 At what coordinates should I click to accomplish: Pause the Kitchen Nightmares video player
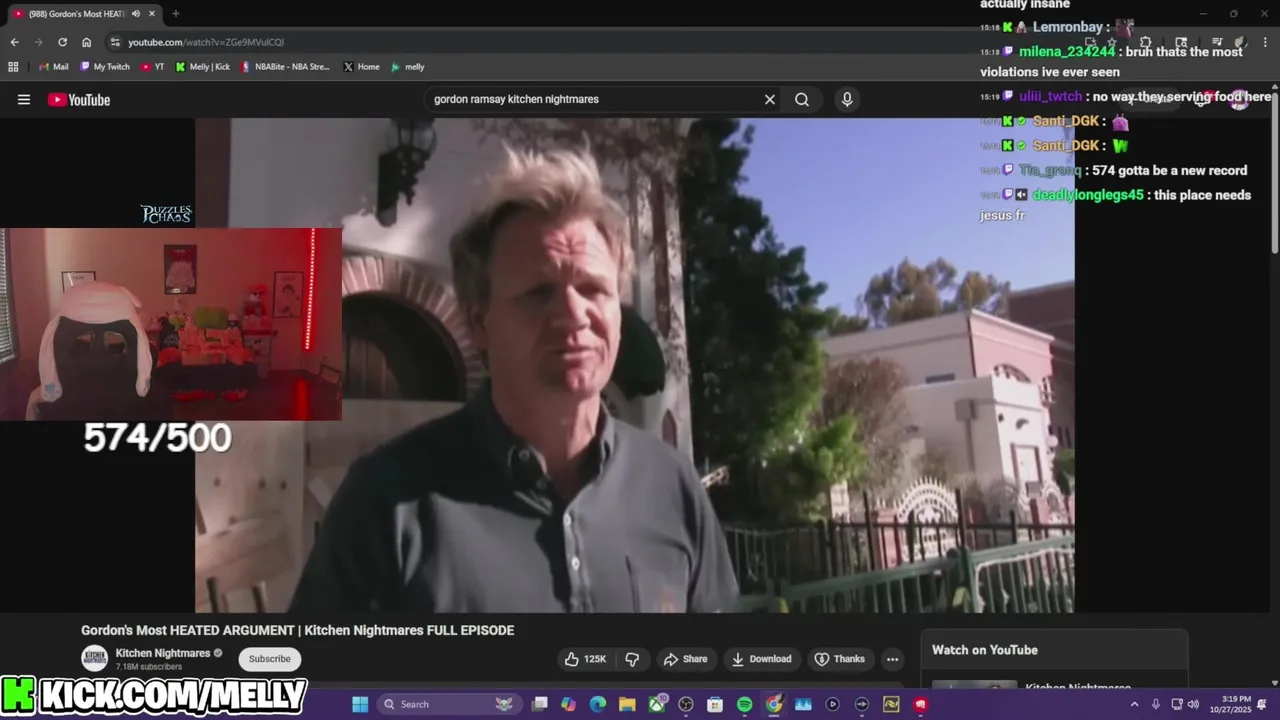click(x=634, y=365)
